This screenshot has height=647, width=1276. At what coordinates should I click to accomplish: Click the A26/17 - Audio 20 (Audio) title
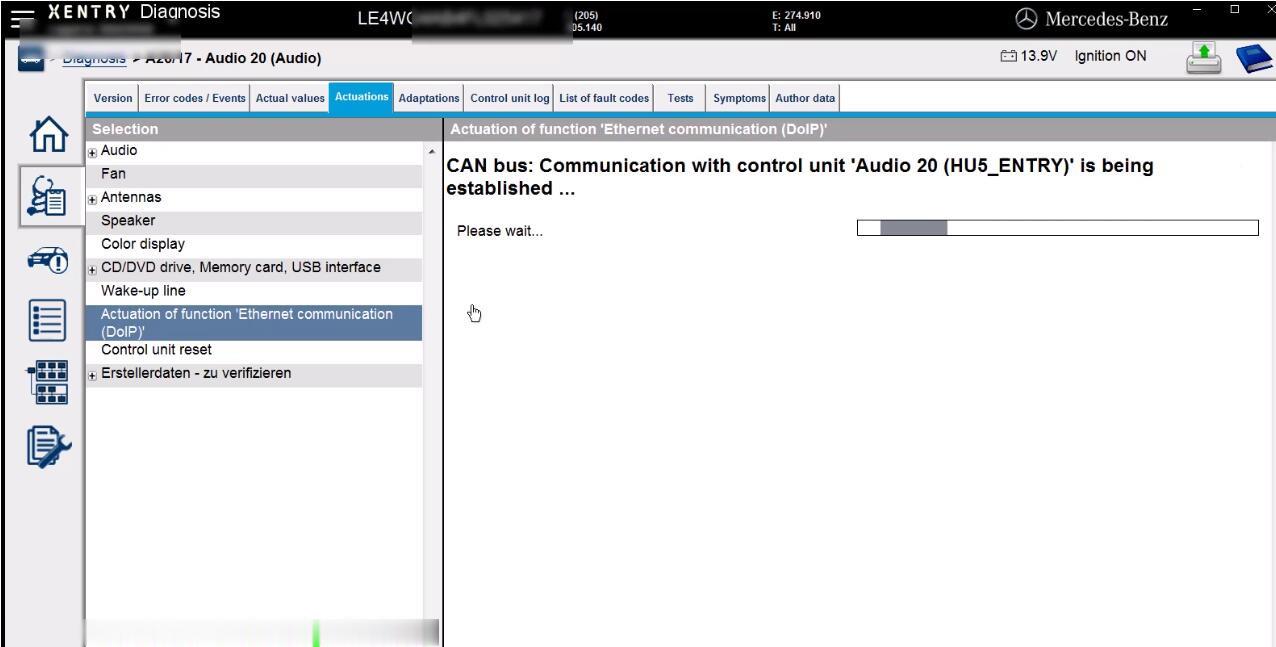pos(233,59)
